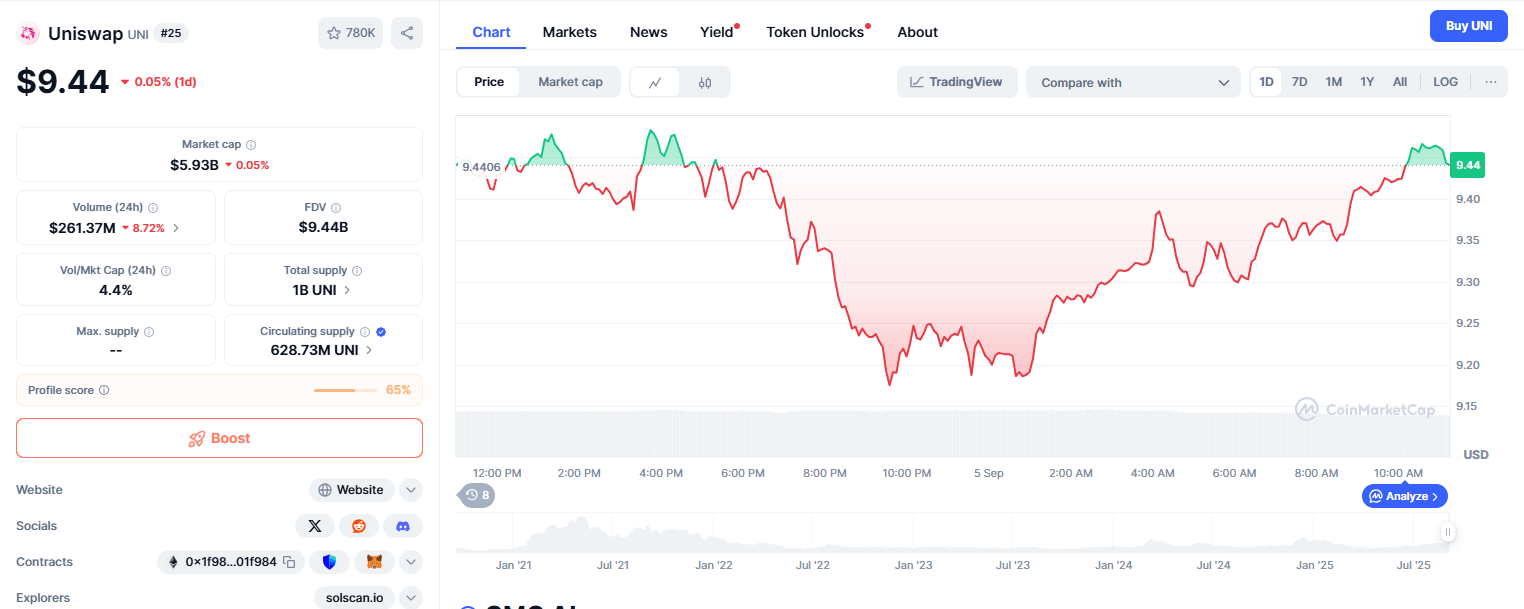Click the Analyze button
1524x609 pixels.
(1404, 496)
